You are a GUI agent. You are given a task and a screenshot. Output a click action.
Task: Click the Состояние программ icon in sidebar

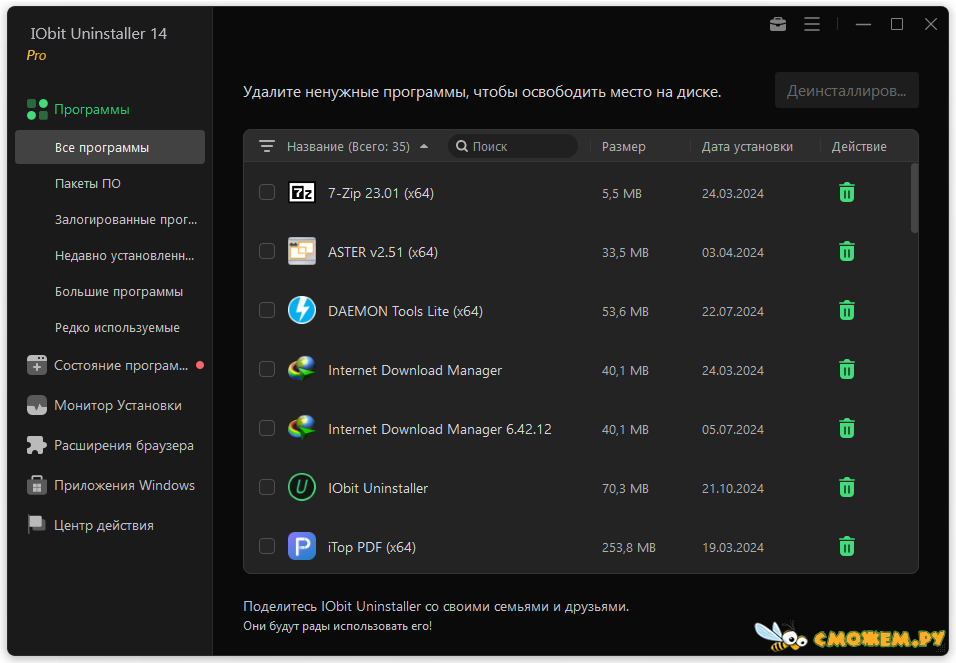(x=37, y=365)
